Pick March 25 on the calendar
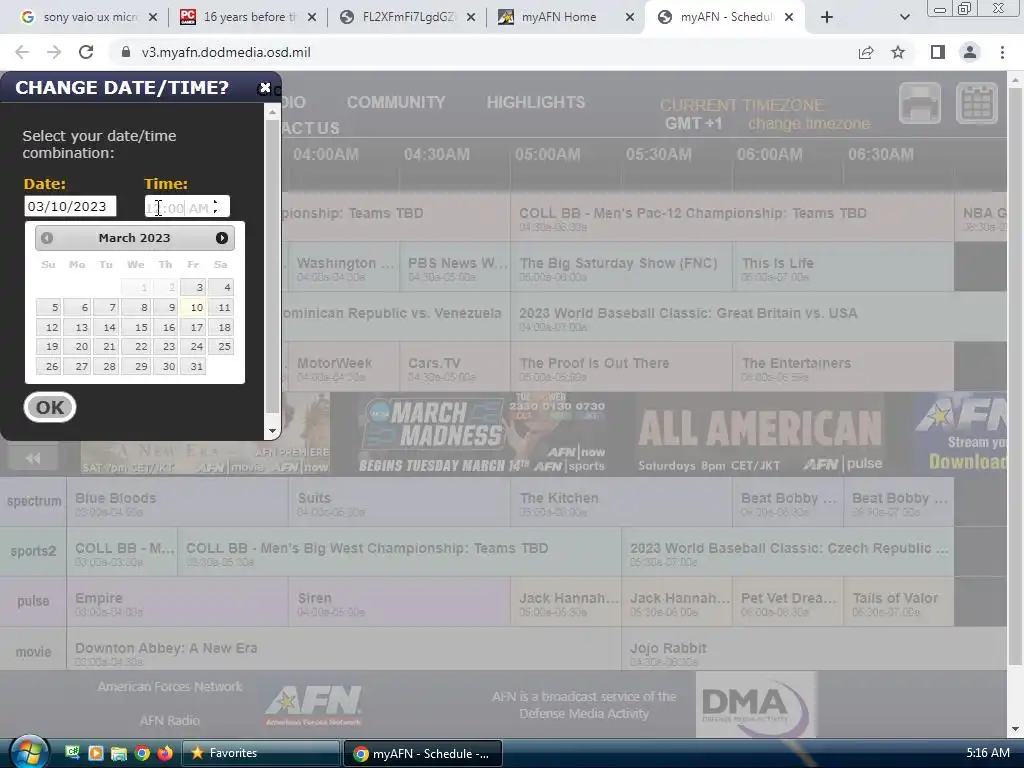1024x768 pixels. pos(221,347)
